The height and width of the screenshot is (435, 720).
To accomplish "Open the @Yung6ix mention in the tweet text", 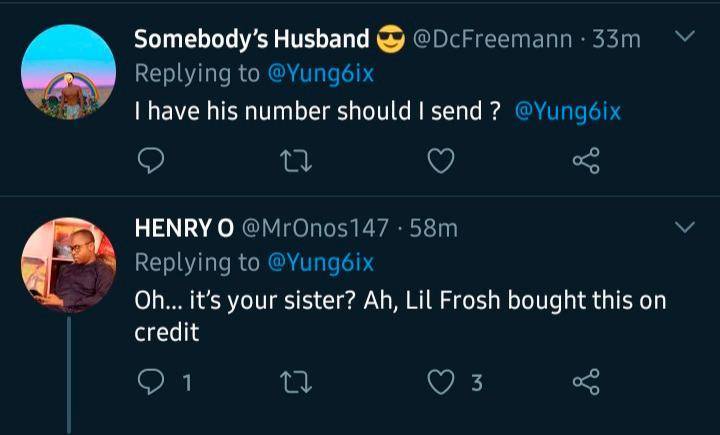I will [567, 112].
